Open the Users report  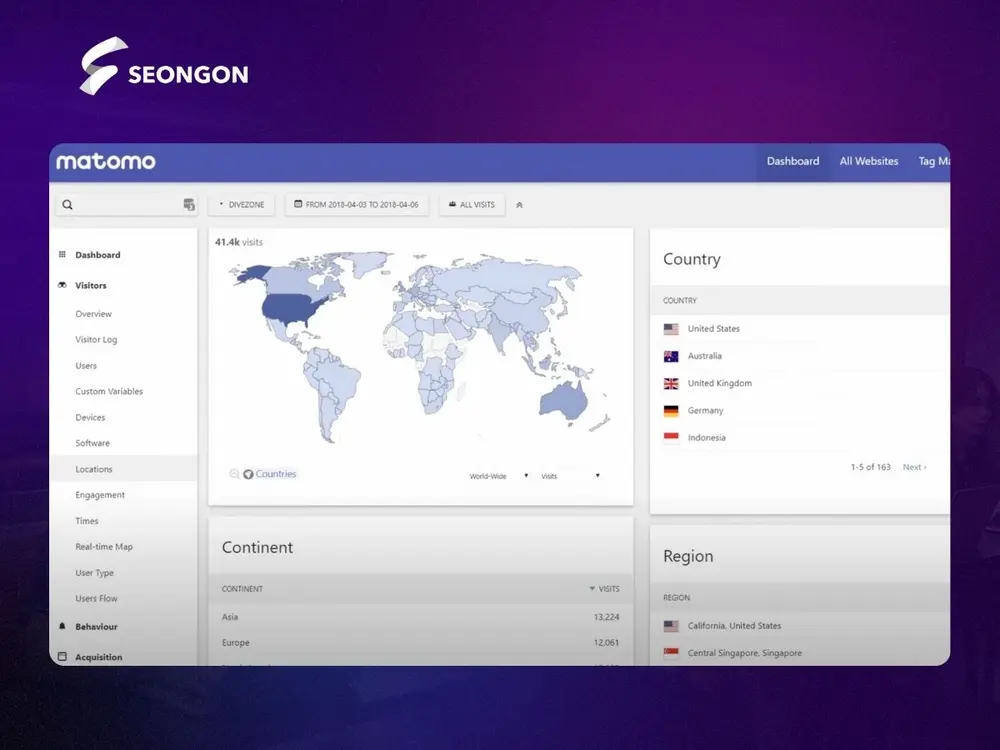pyautogui.click(x=86, y=365)
